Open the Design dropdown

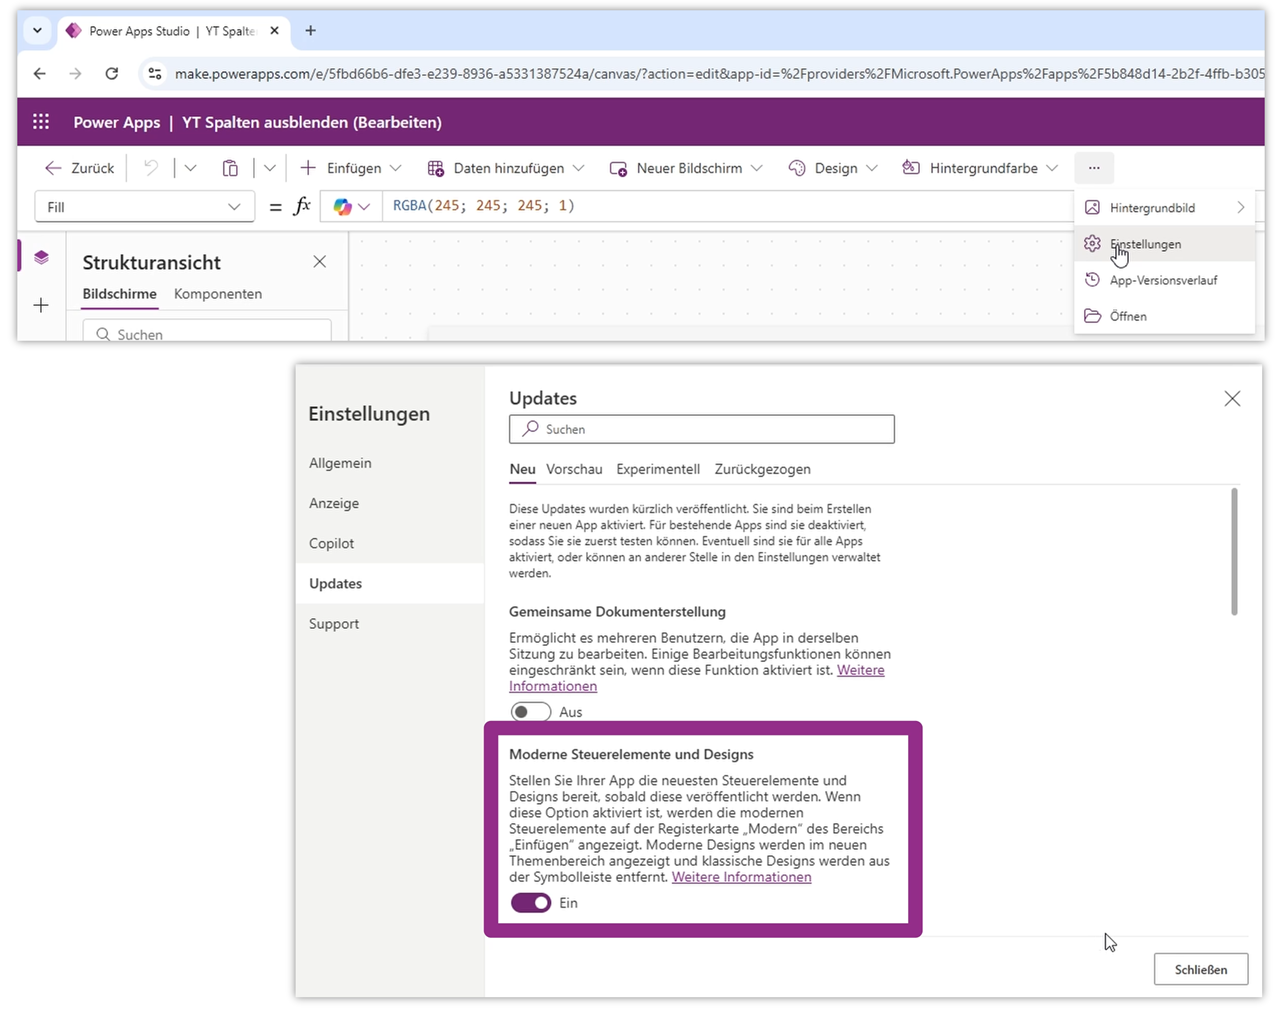pyautogui.click(x=833, y=168)
